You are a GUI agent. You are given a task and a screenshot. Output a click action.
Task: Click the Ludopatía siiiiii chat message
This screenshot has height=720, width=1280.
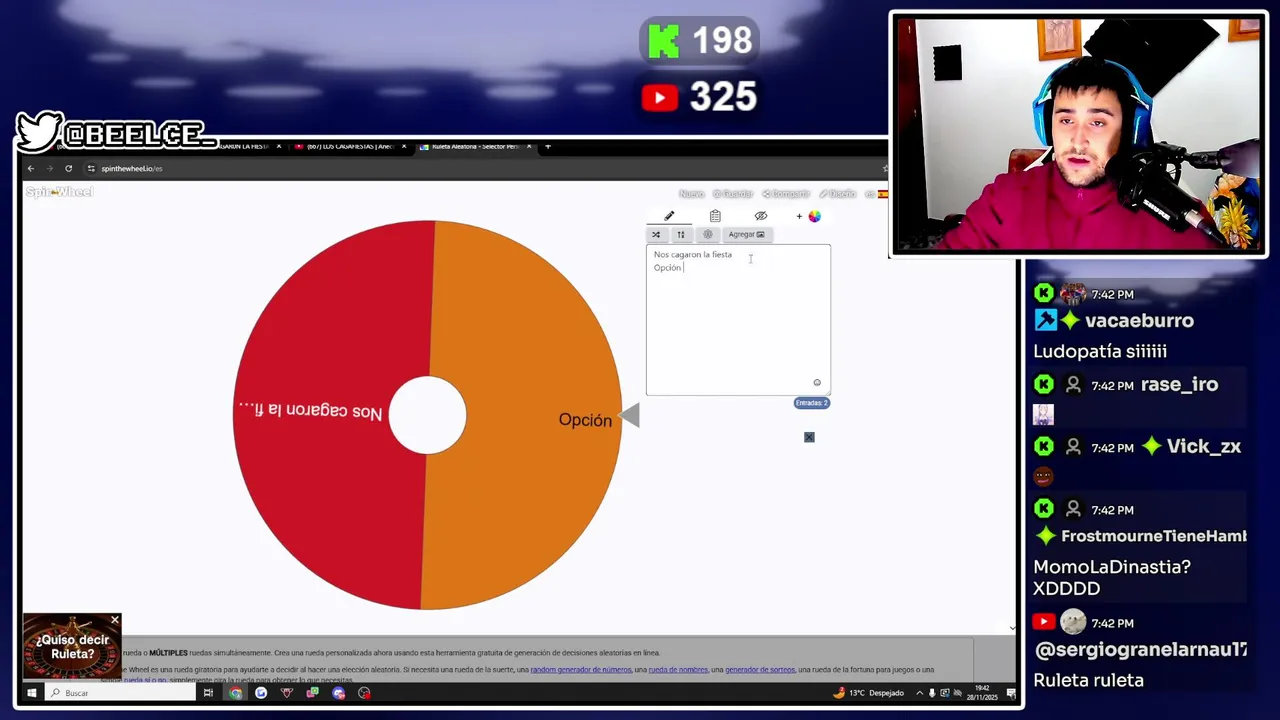1100,352
